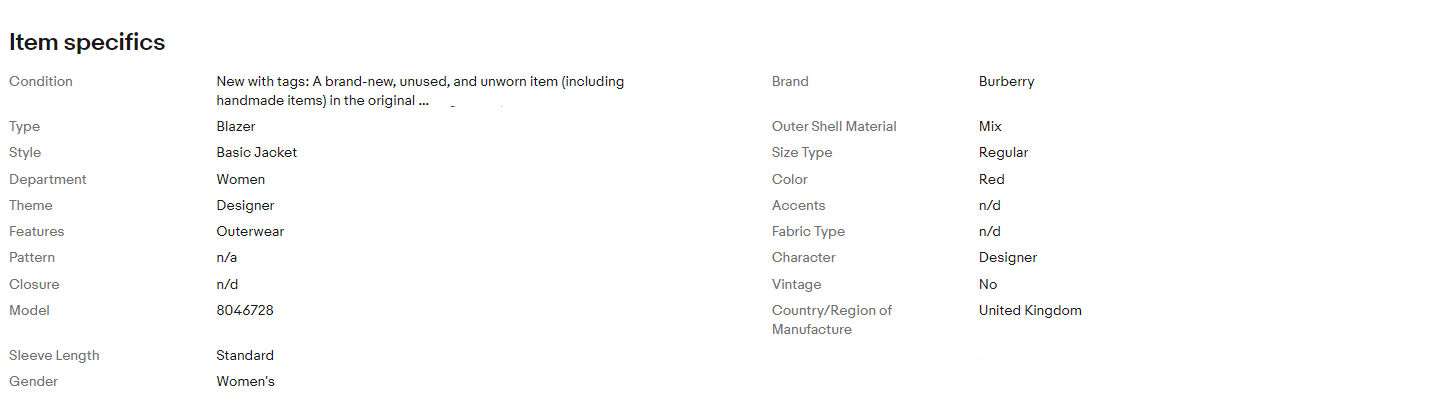Expand the truncated Condition description ellipsis
This screenshot has height=413, width=1452.
coord(424,101)
